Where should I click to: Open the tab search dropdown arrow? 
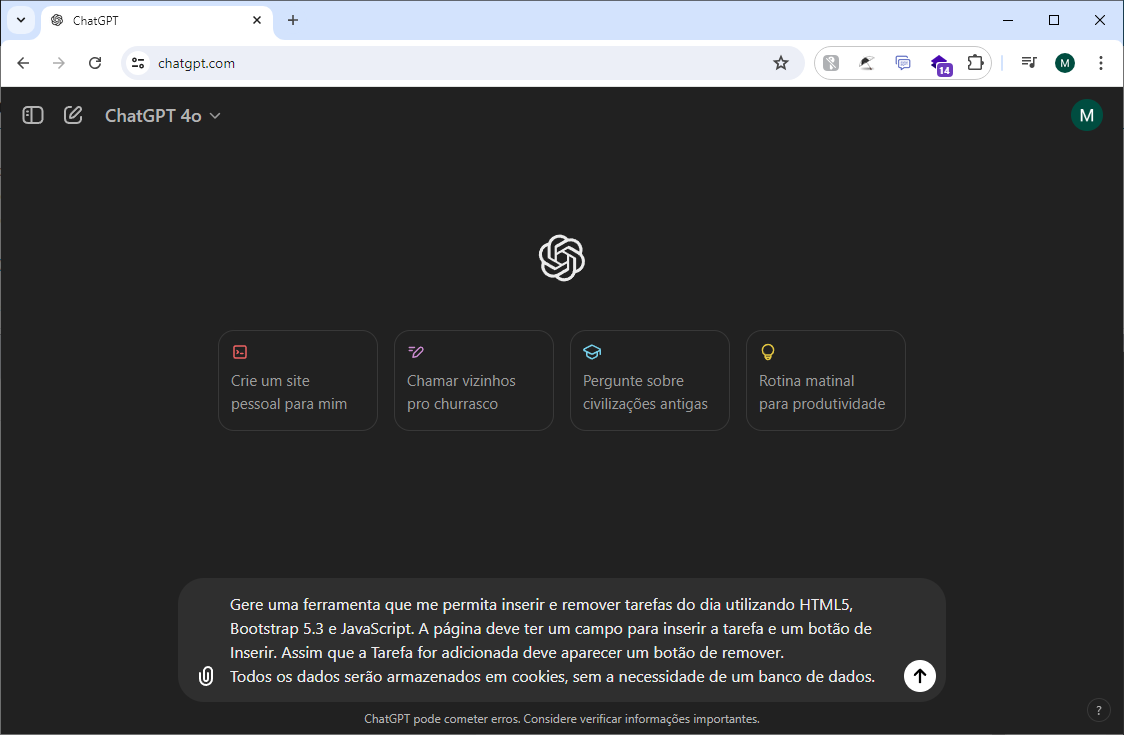[21, 20]
